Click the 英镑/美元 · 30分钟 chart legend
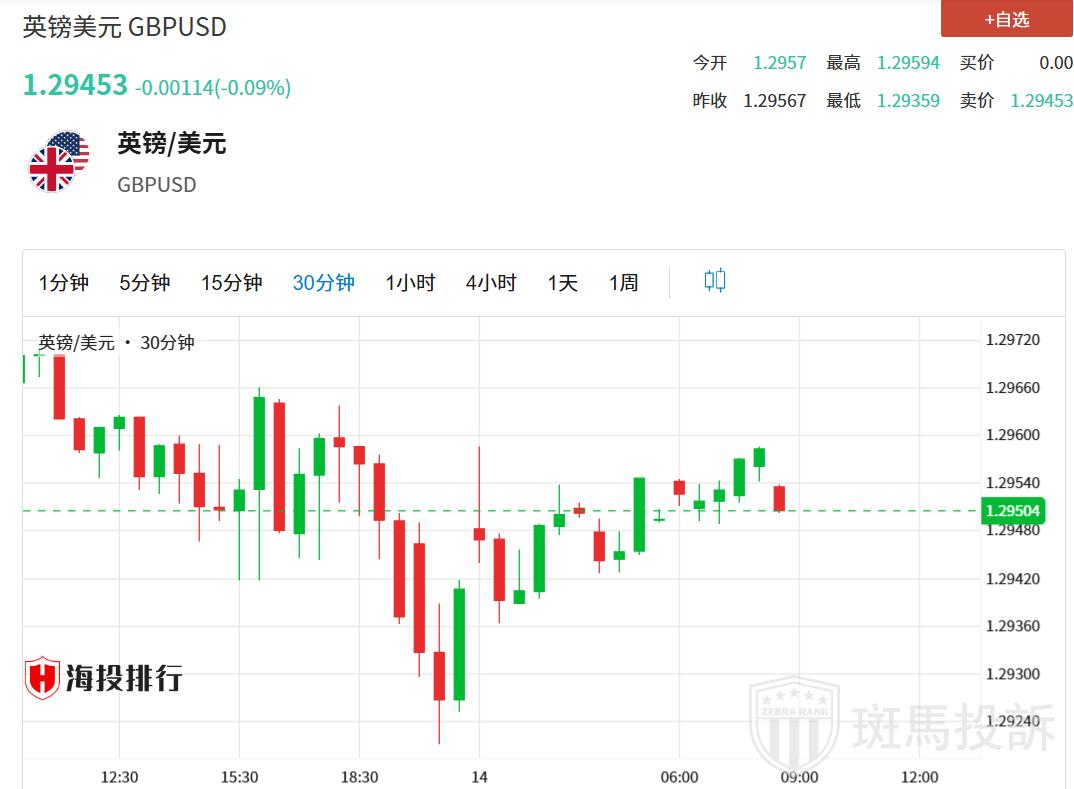The image size is (1074, 789). pyautogui.click(x=116, y=343)
